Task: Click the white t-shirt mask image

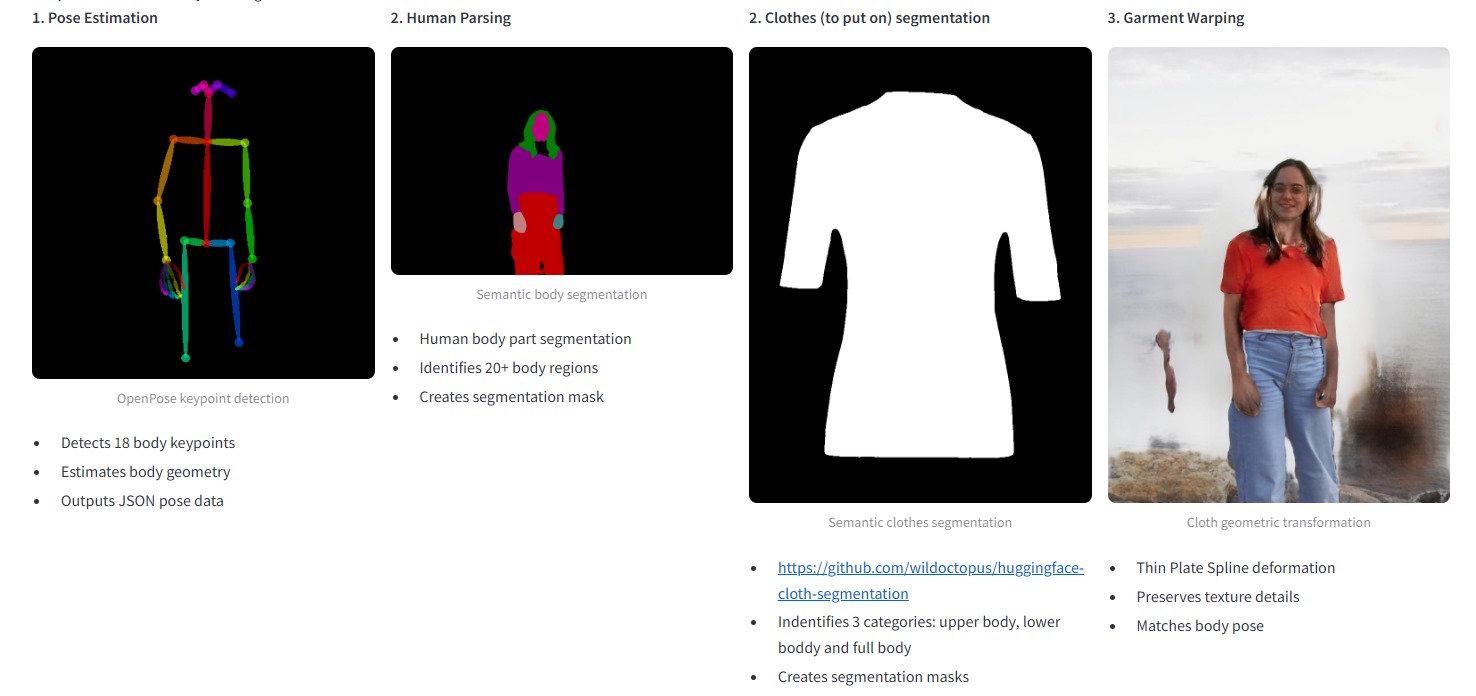Action: pos(920,275)
